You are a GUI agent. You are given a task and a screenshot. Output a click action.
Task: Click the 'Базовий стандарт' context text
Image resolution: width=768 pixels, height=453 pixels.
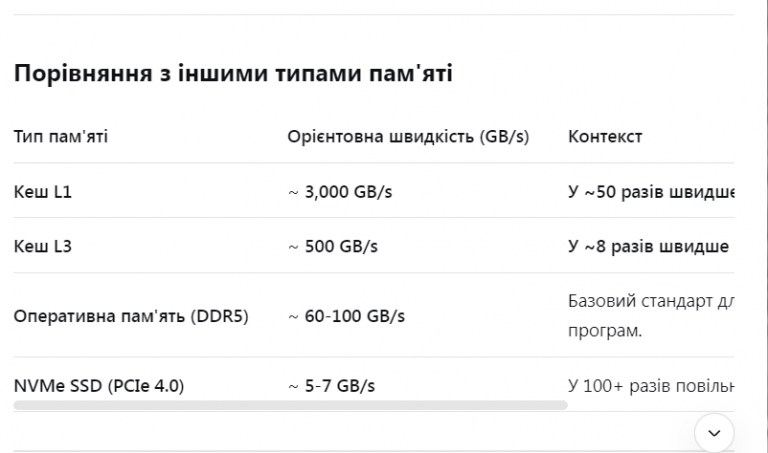tap(652, 300)
